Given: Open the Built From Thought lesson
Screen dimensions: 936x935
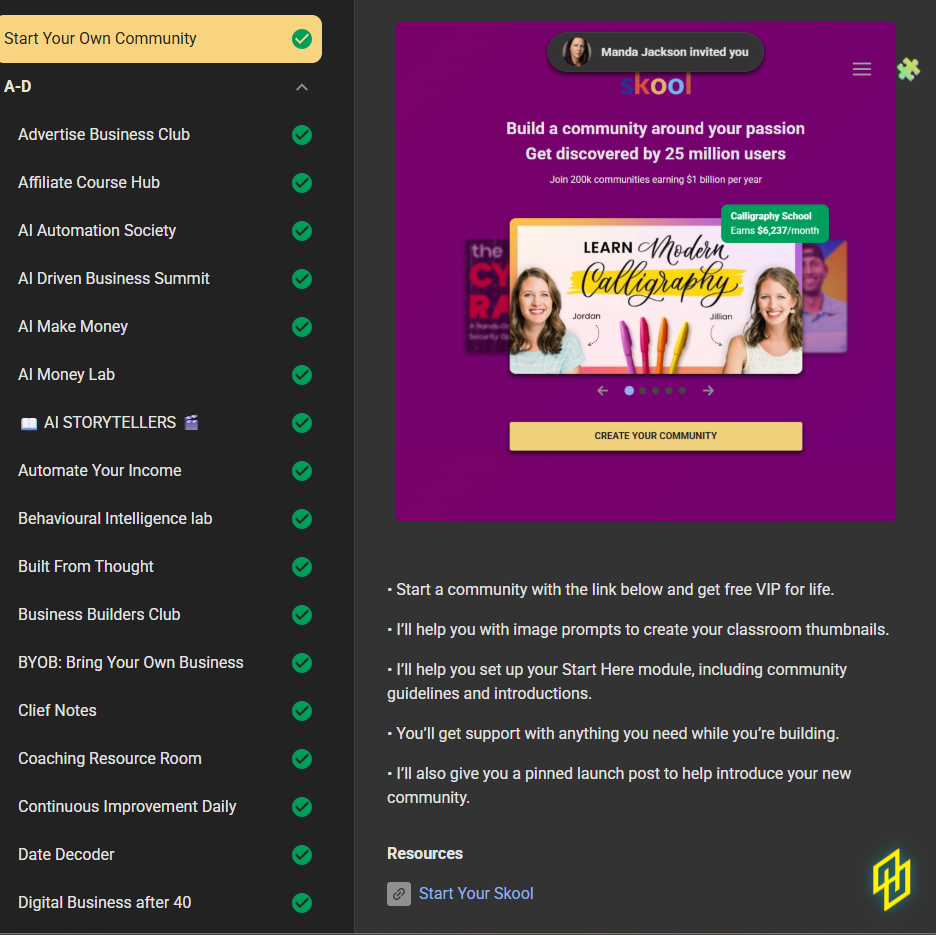Looking at the screenshot, I should click(x=86, y=567).
